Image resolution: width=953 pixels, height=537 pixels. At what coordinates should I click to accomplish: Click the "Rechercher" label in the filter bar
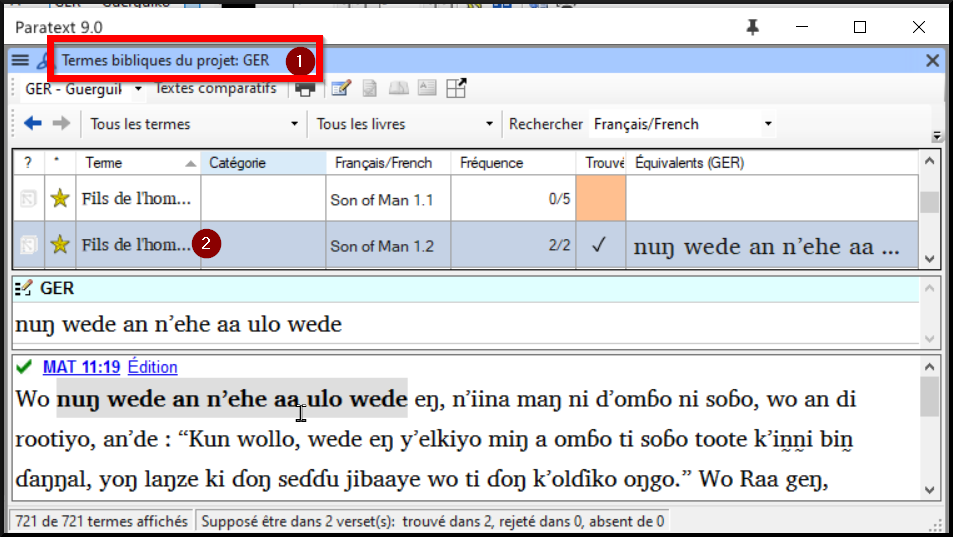click(x=546, y=124)
